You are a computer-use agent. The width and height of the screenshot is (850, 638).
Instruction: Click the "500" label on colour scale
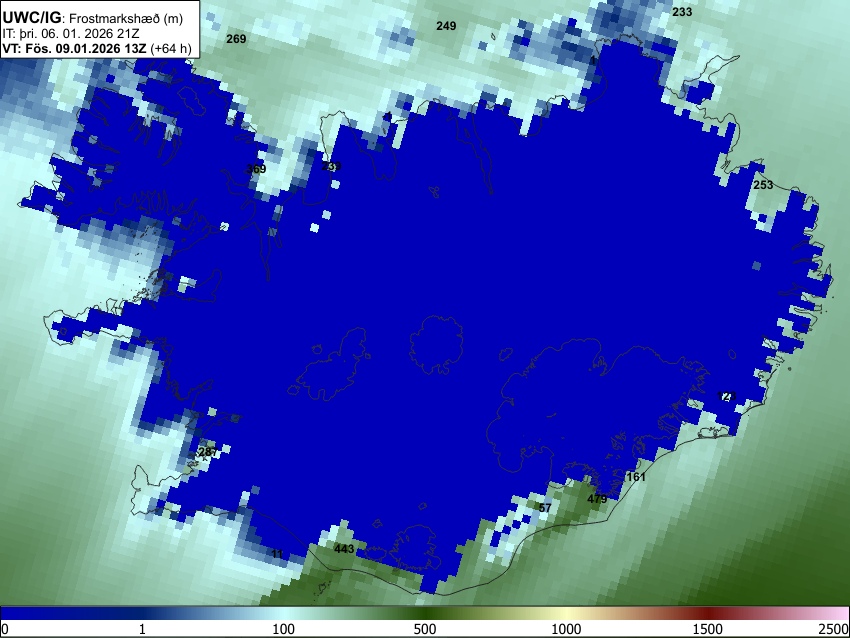click(x=425, y=629)
